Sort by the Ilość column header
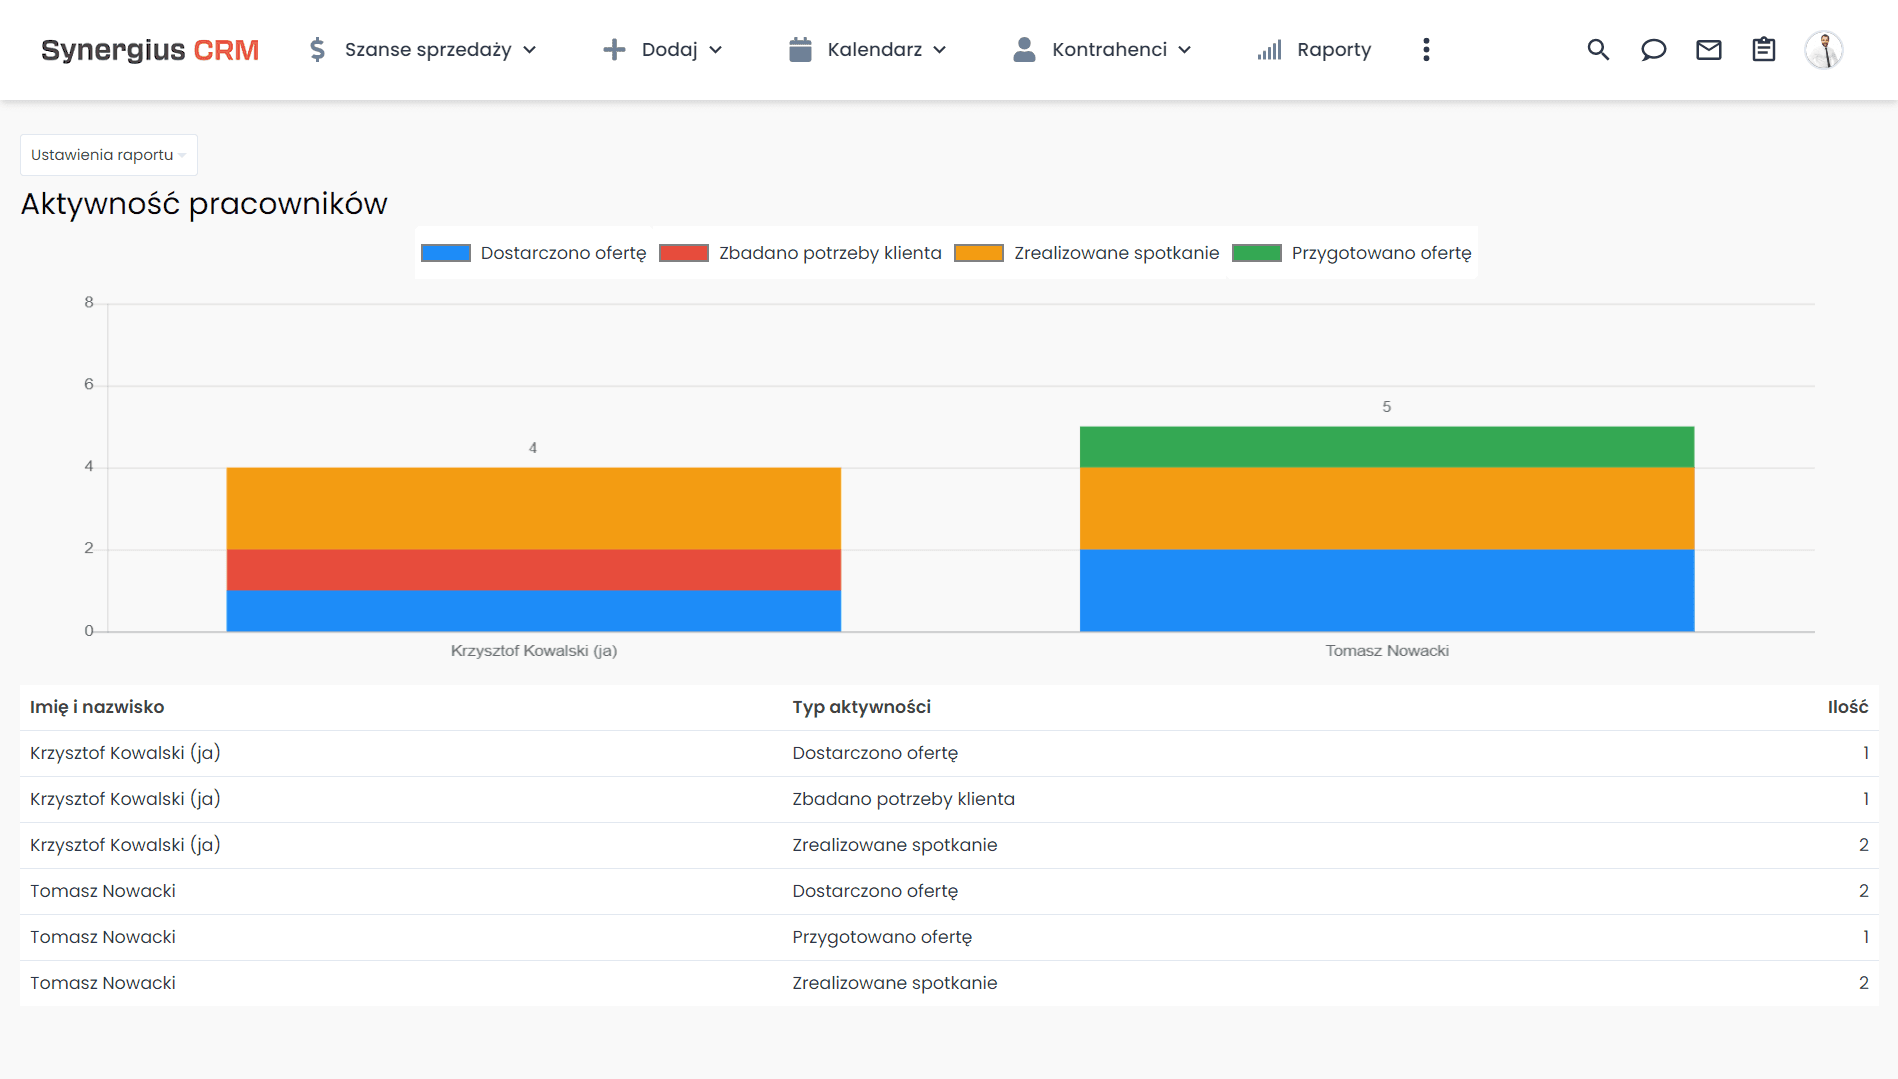Viewport: 1898px width, 1079px height. (1847, 707)
